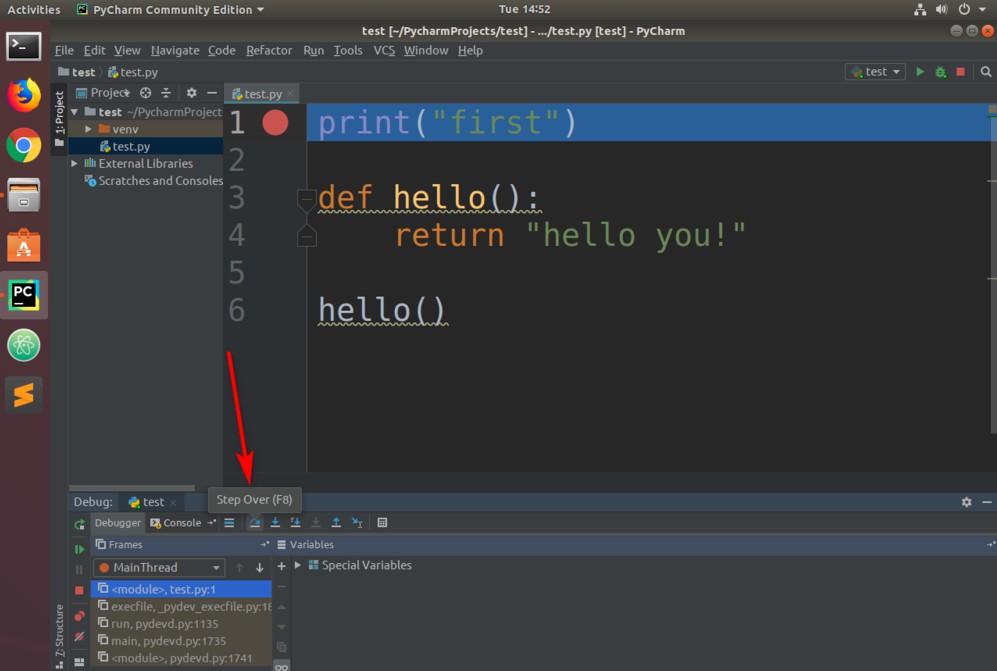
Task: Expand Special Variables node
Action: pyautogui.click(x=298, y=565)
